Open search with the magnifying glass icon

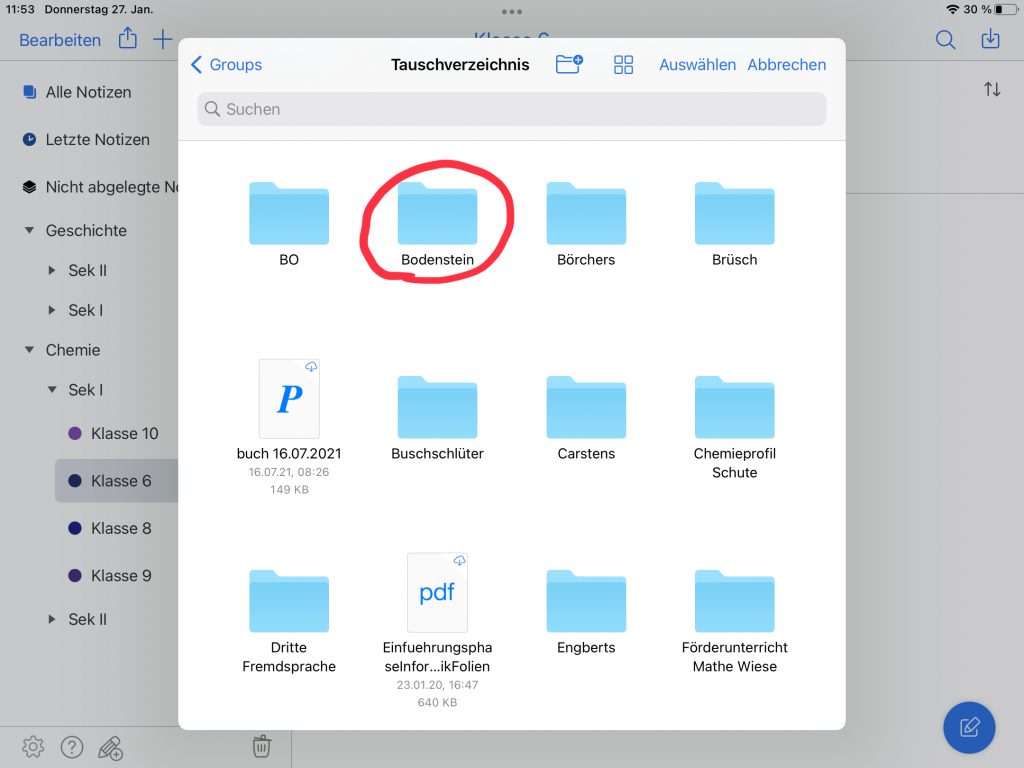945,39
